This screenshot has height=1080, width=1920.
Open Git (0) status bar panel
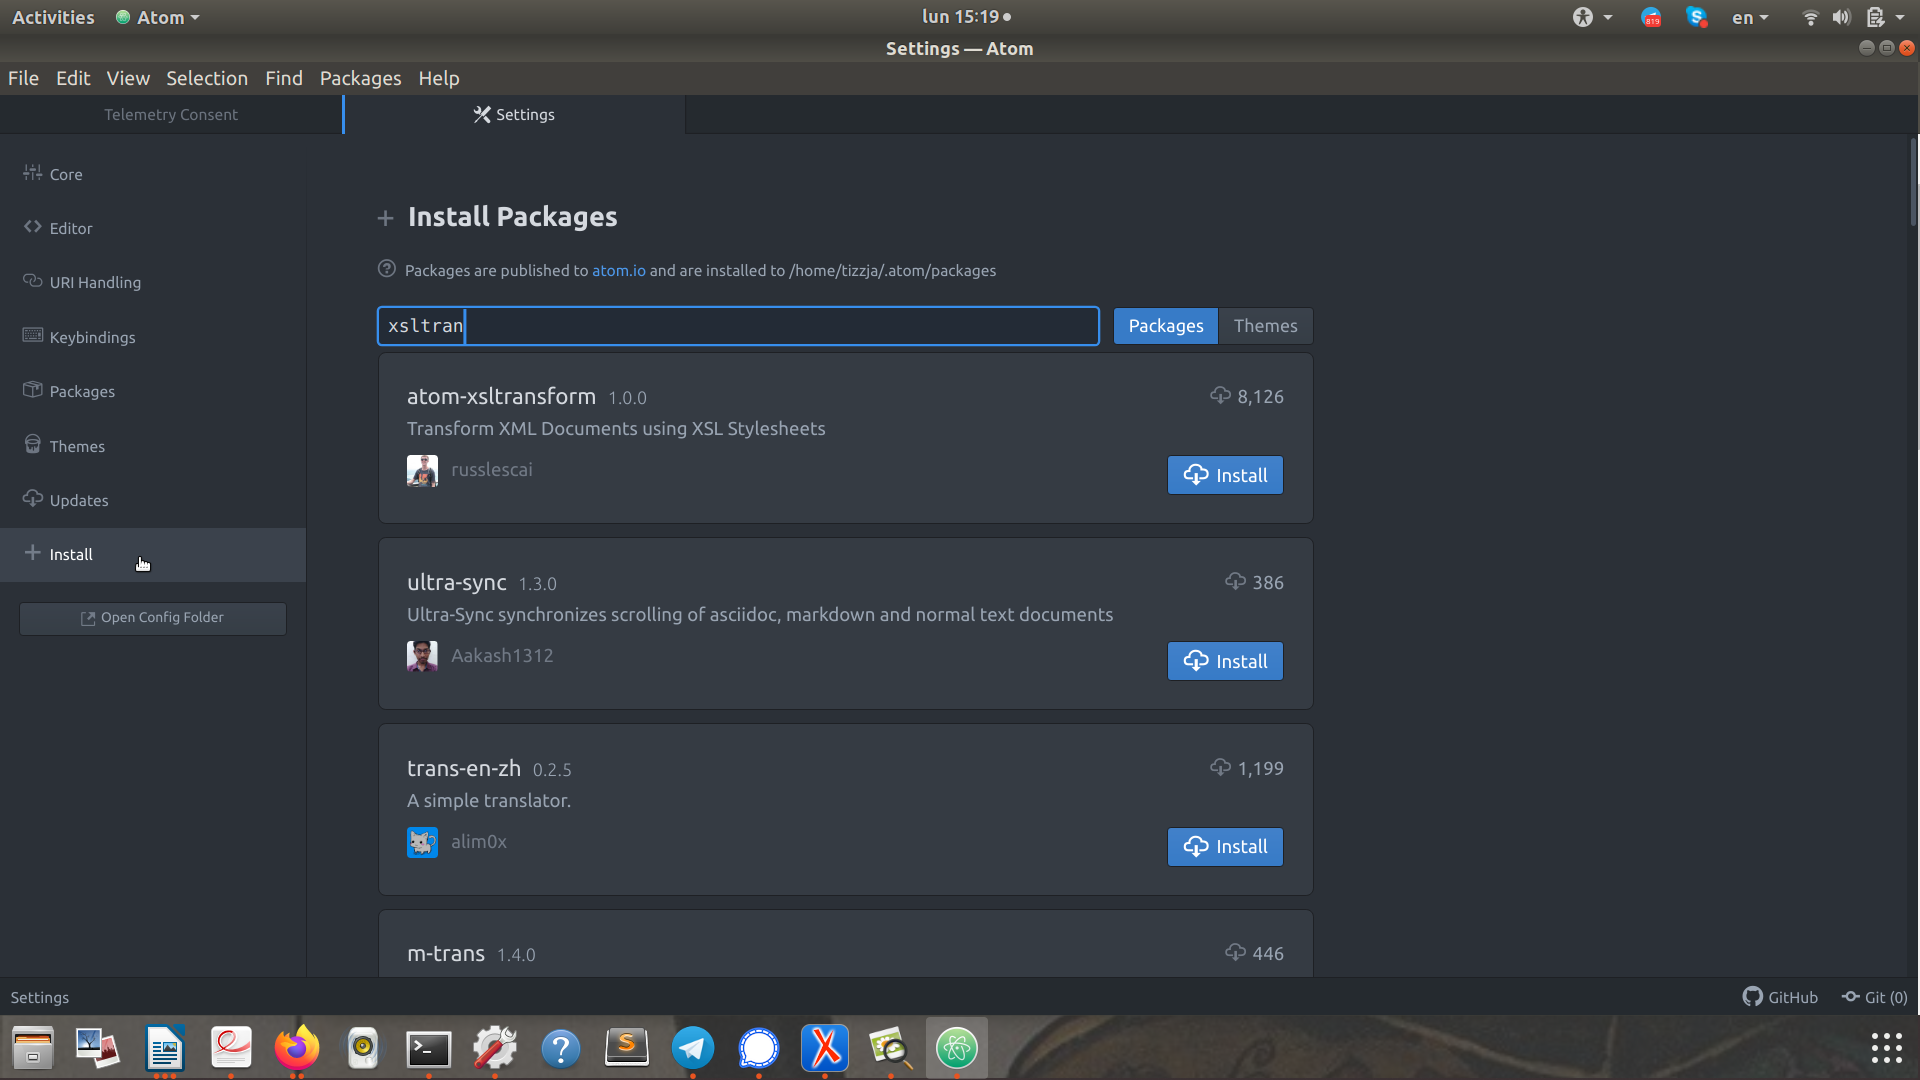pyautogui.click(x=1875, y=997)
